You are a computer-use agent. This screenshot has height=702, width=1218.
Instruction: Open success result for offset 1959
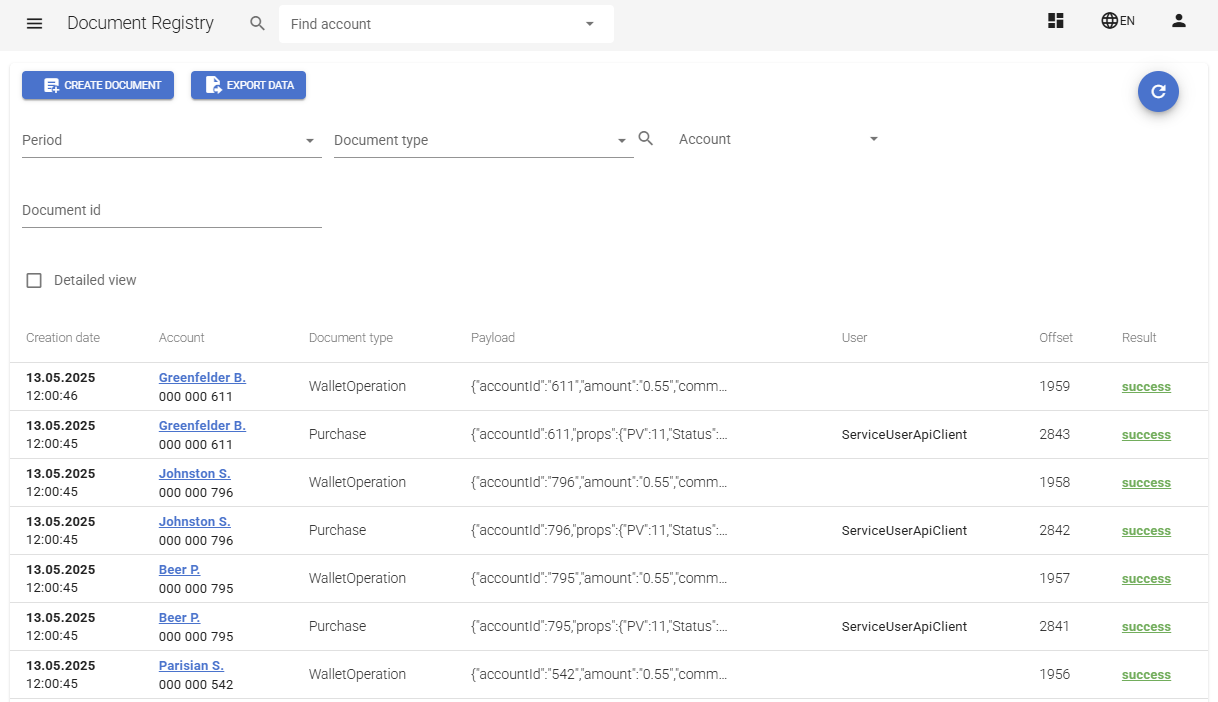[1145, 387]
